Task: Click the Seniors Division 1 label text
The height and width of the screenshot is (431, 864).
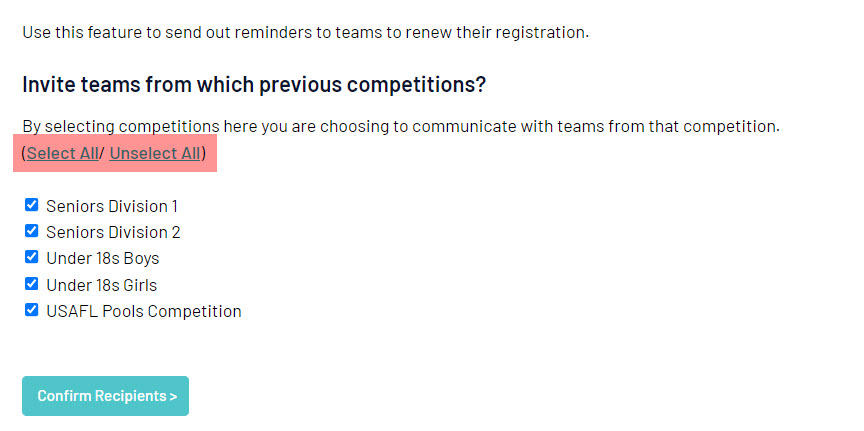Action: click(x=112, y=206)
